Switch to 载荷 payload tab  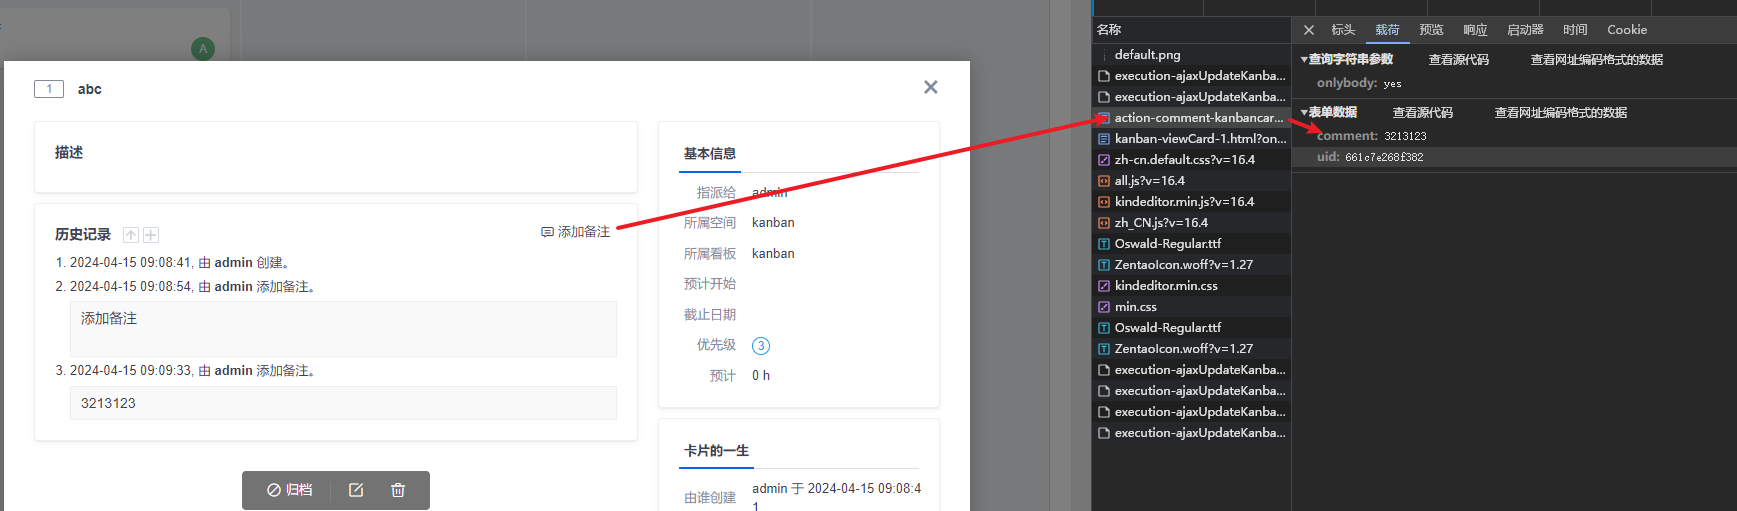(x=1387, y=30)
